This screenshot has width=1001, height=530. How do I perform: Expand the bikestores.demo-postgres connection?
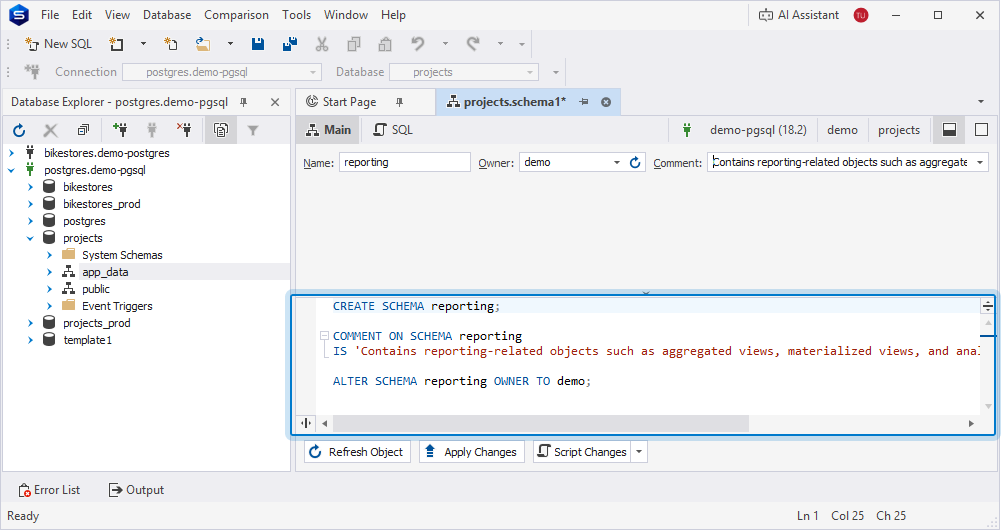[x=11, y=153]
